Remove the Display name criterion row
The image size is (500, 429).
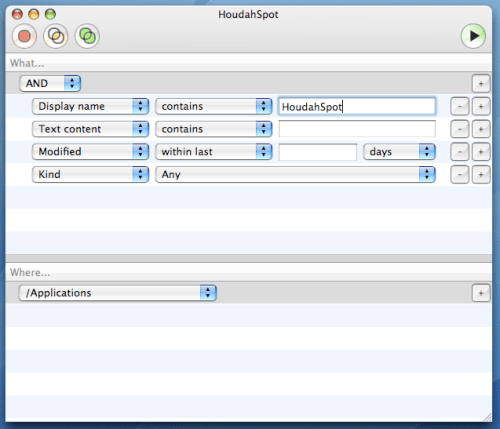click(x=460, y=106)
